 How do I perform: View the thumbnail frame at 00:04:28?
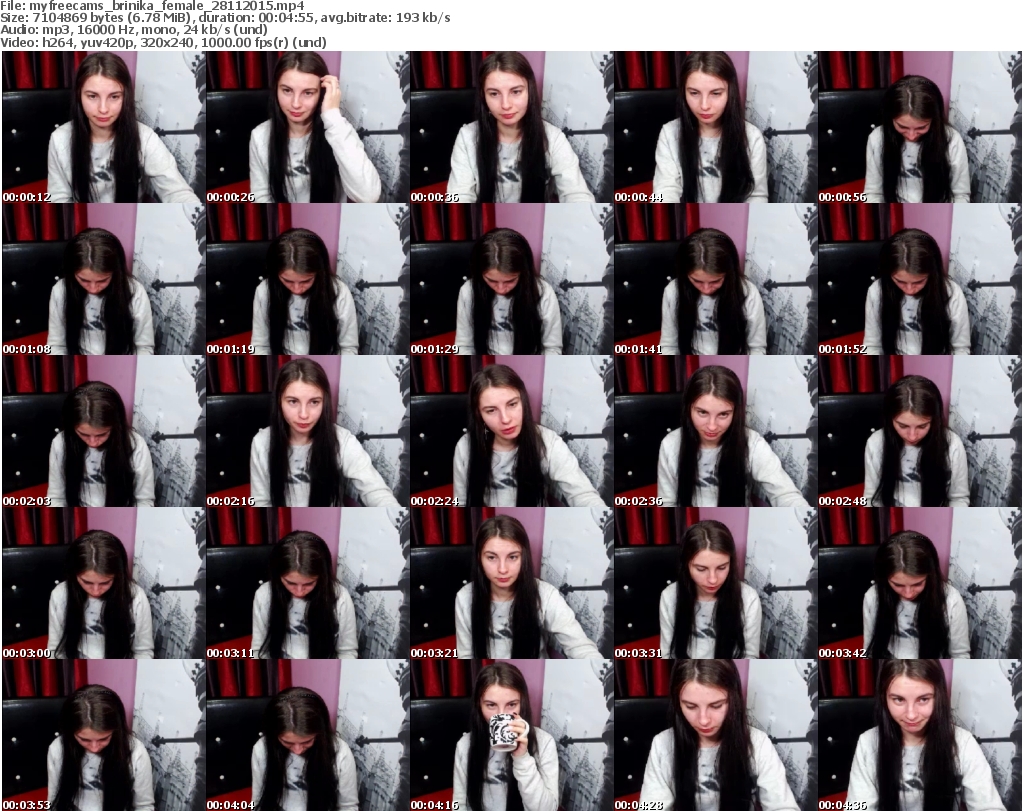715,735
